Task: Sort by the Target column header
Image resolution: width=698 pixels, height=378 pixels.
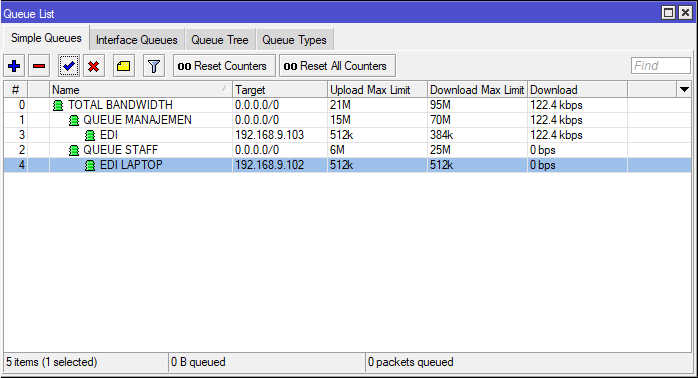Action: pos(280,90)
